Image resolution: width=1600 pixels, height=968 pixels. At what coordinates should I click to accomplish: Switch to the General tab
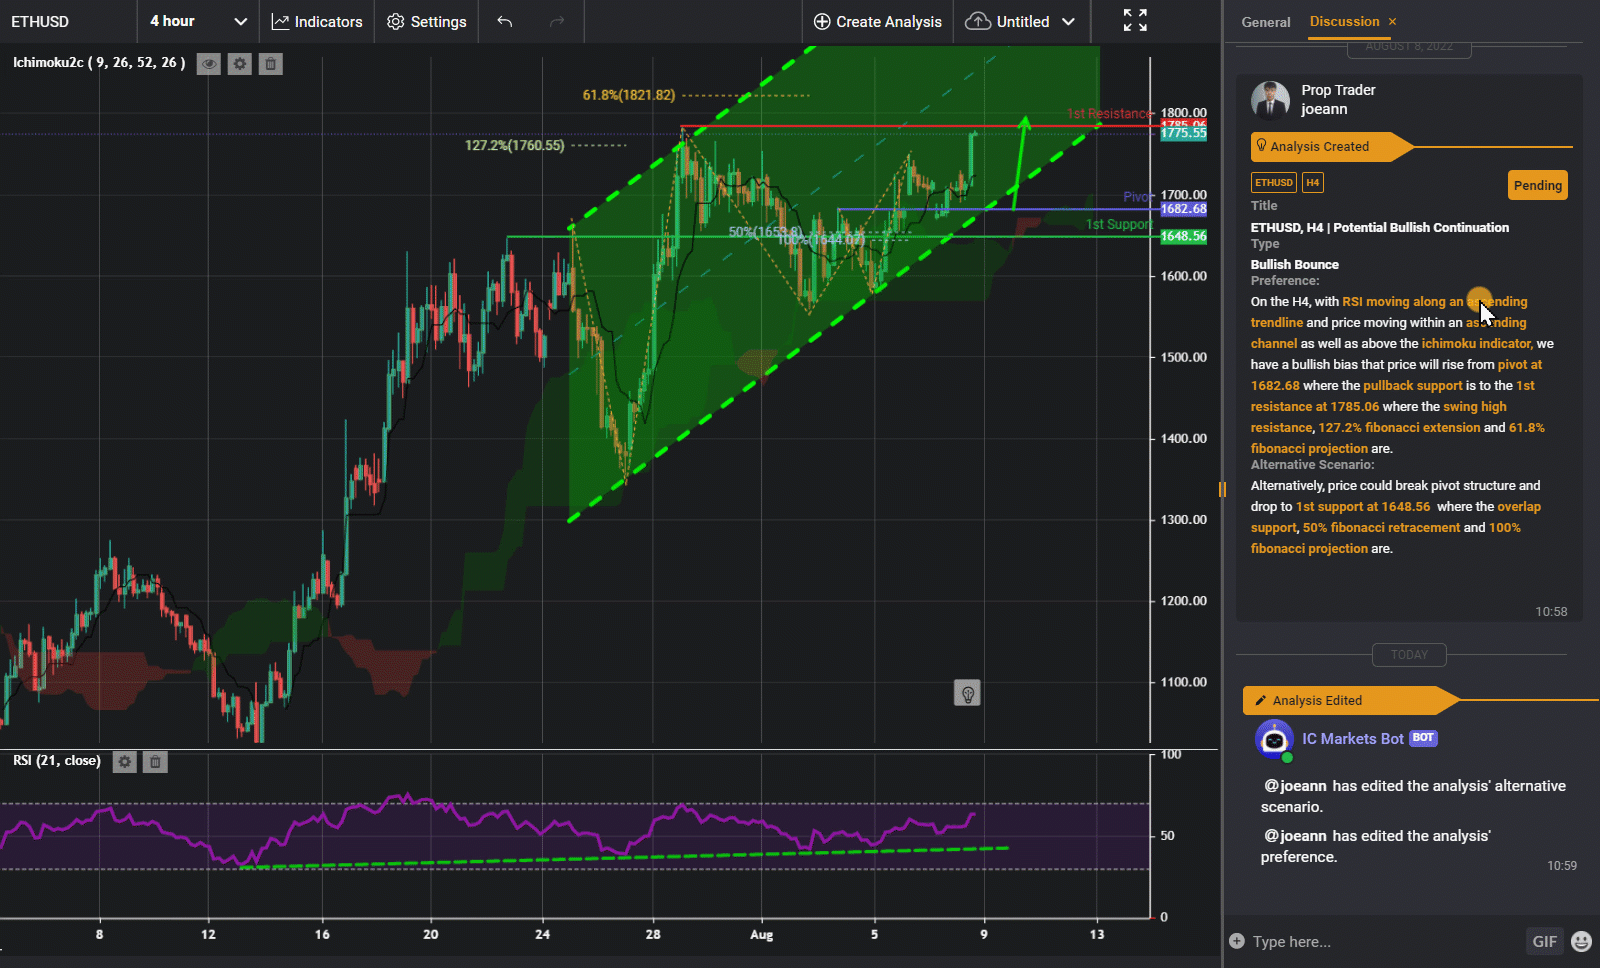pyautogui.click(x=1266, y=22)
